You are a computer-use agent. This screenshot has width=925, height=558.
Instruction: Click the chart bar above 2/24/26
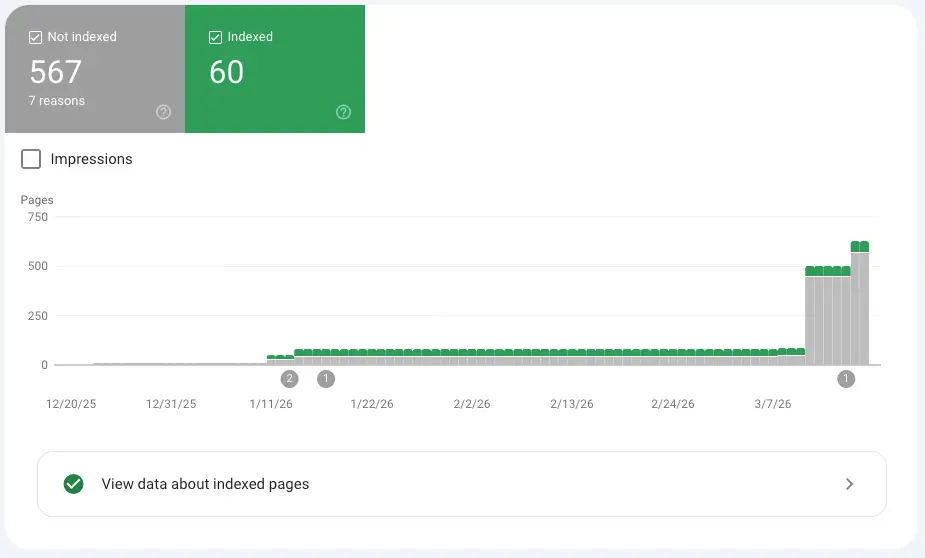tap(673, 360)
